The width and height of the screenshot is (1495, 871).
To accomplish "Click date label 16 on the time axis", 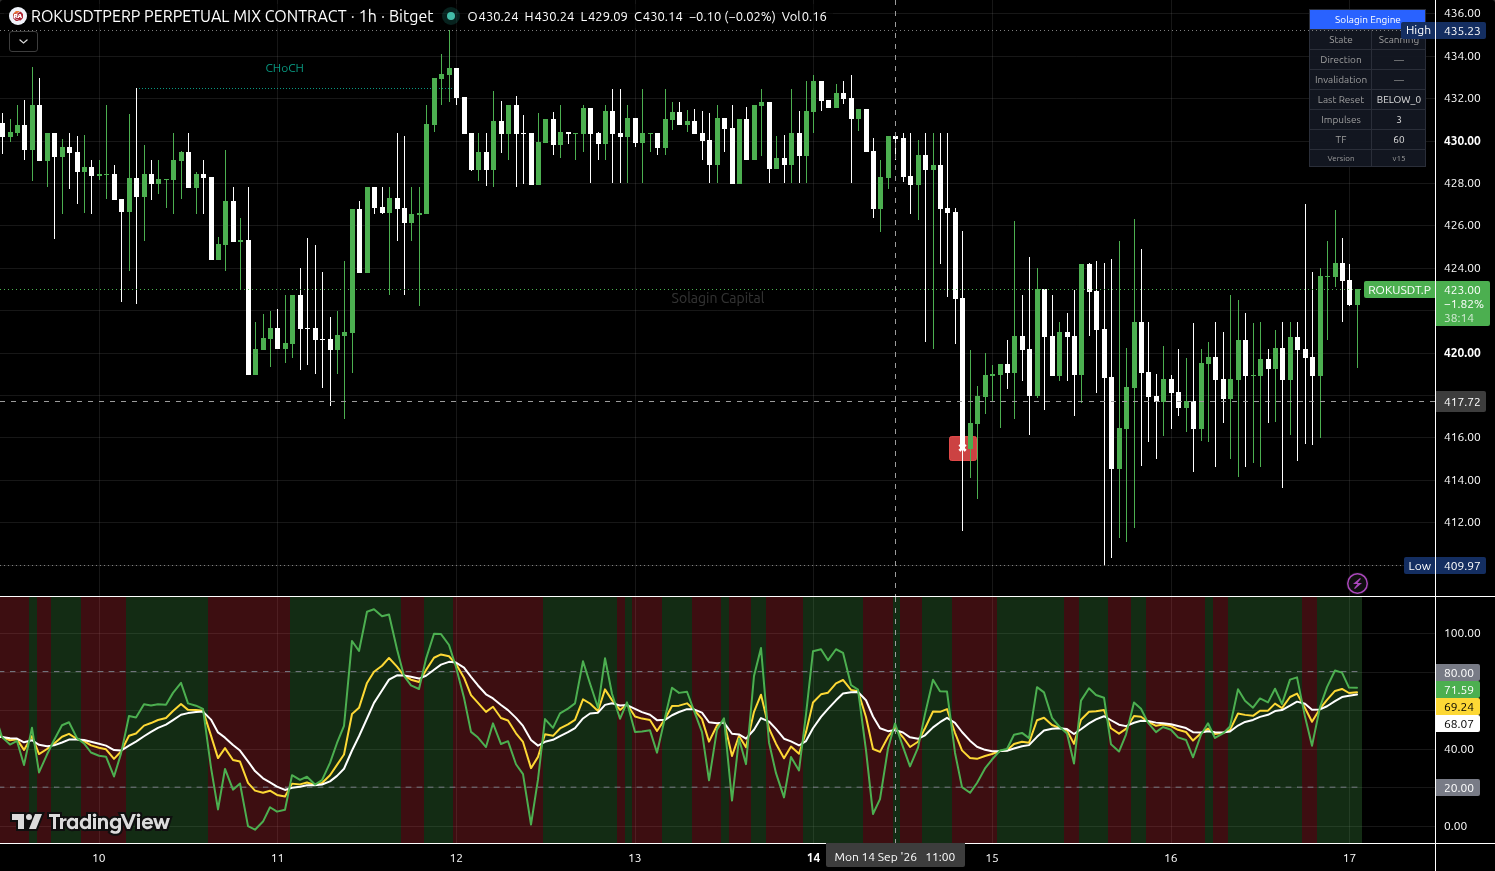I will 1171,857.
